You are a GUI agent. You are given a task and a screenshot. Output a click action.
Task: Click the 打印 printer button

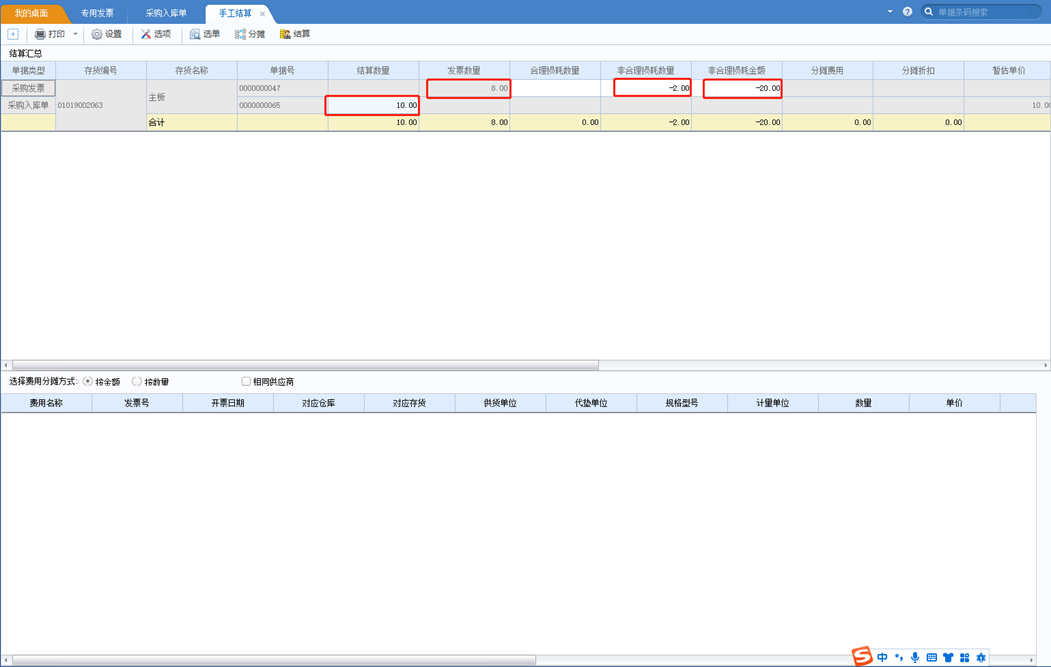[50, 34]
